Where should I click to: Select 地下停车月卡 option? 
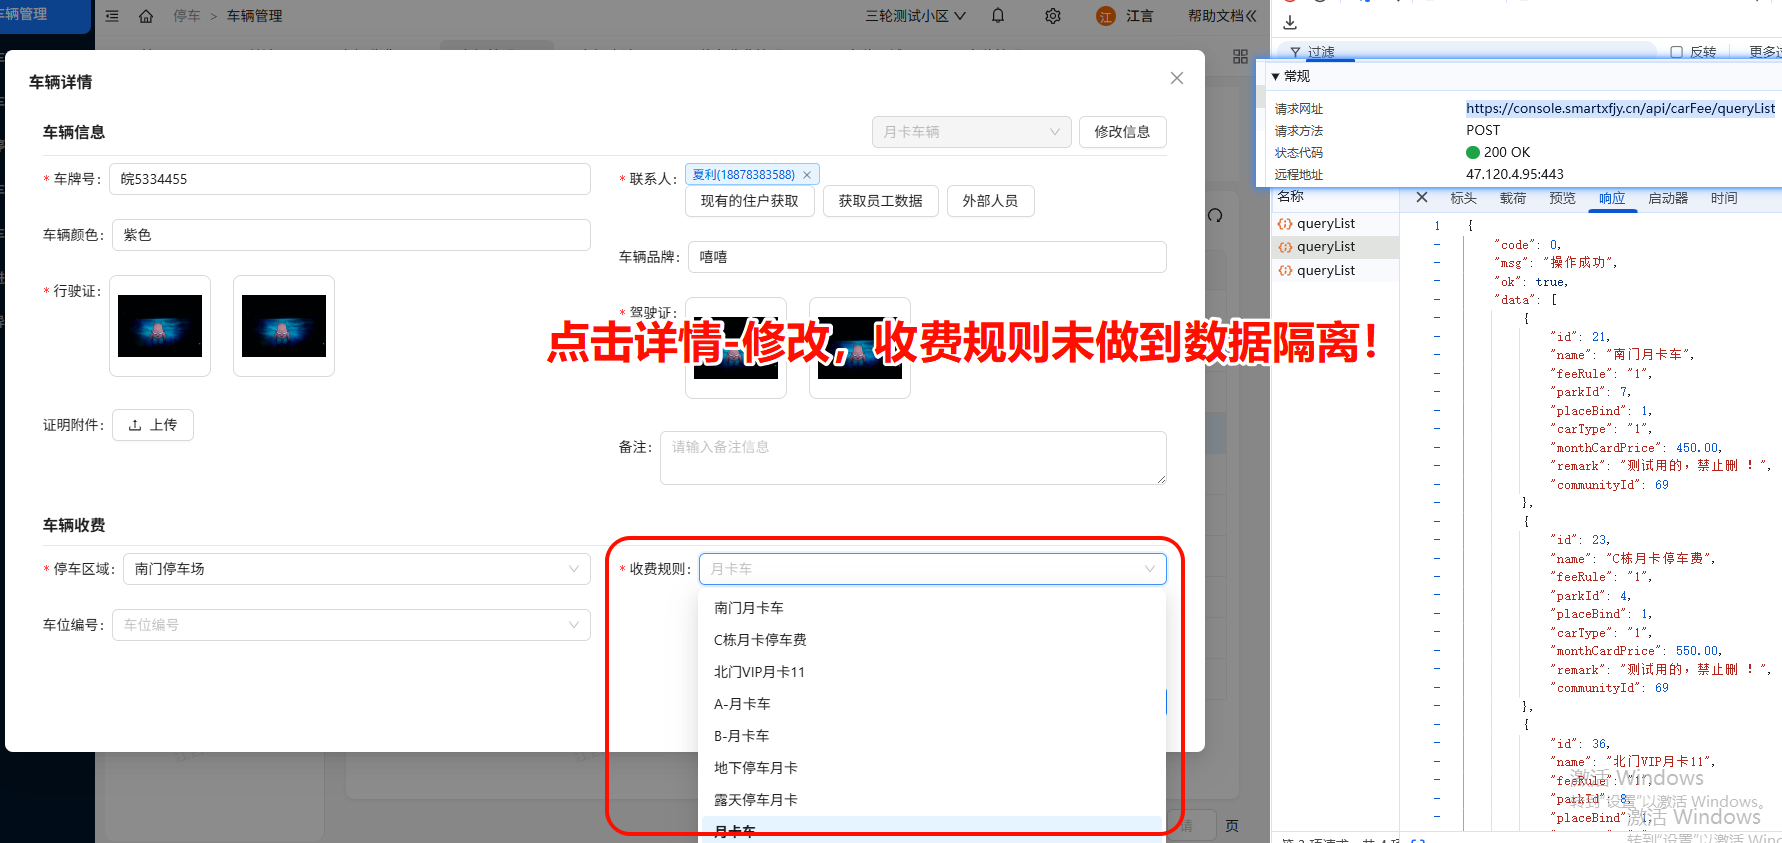pos(932,768)
